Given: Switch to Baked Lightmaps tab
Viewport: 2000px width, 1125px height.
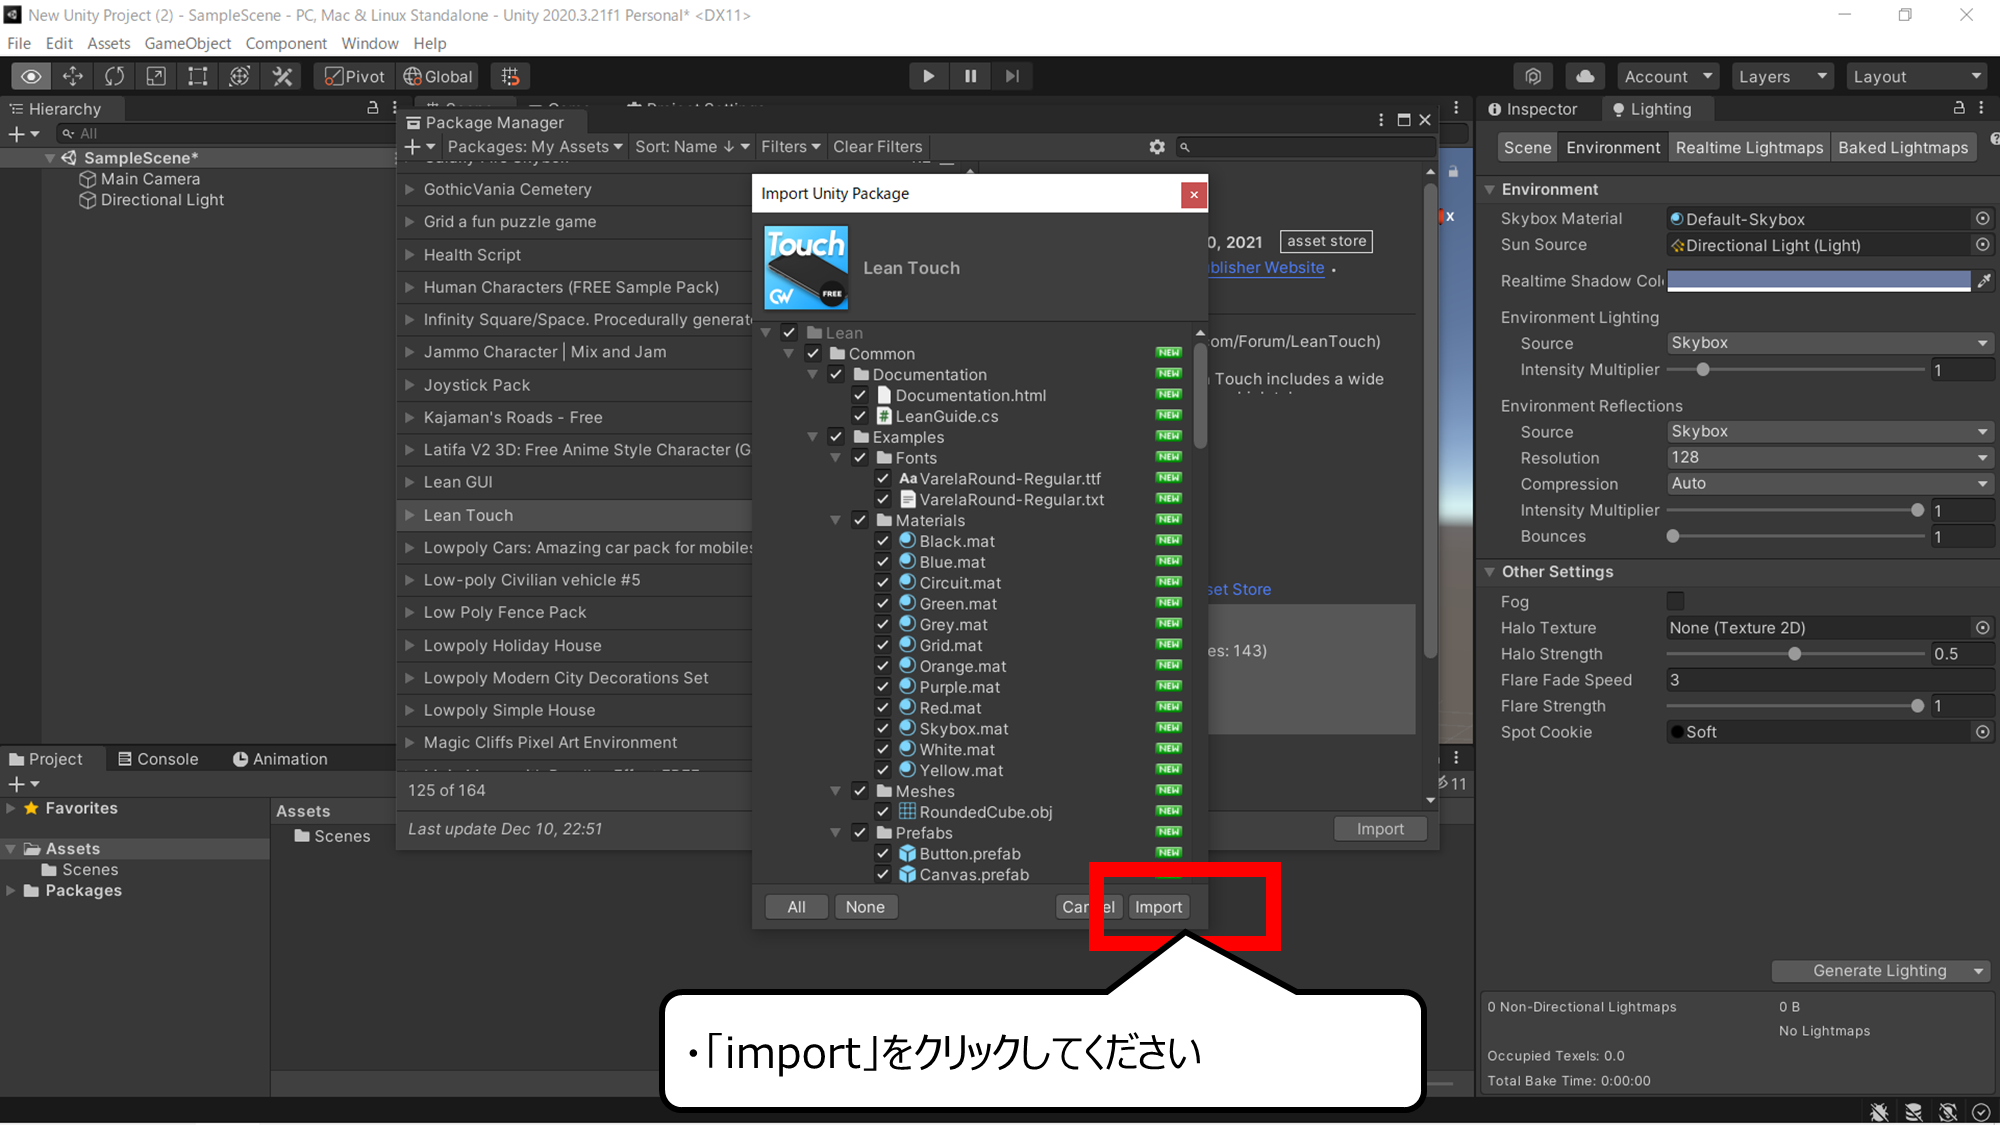Looking at the screenshot, I should click(1903, 147).
